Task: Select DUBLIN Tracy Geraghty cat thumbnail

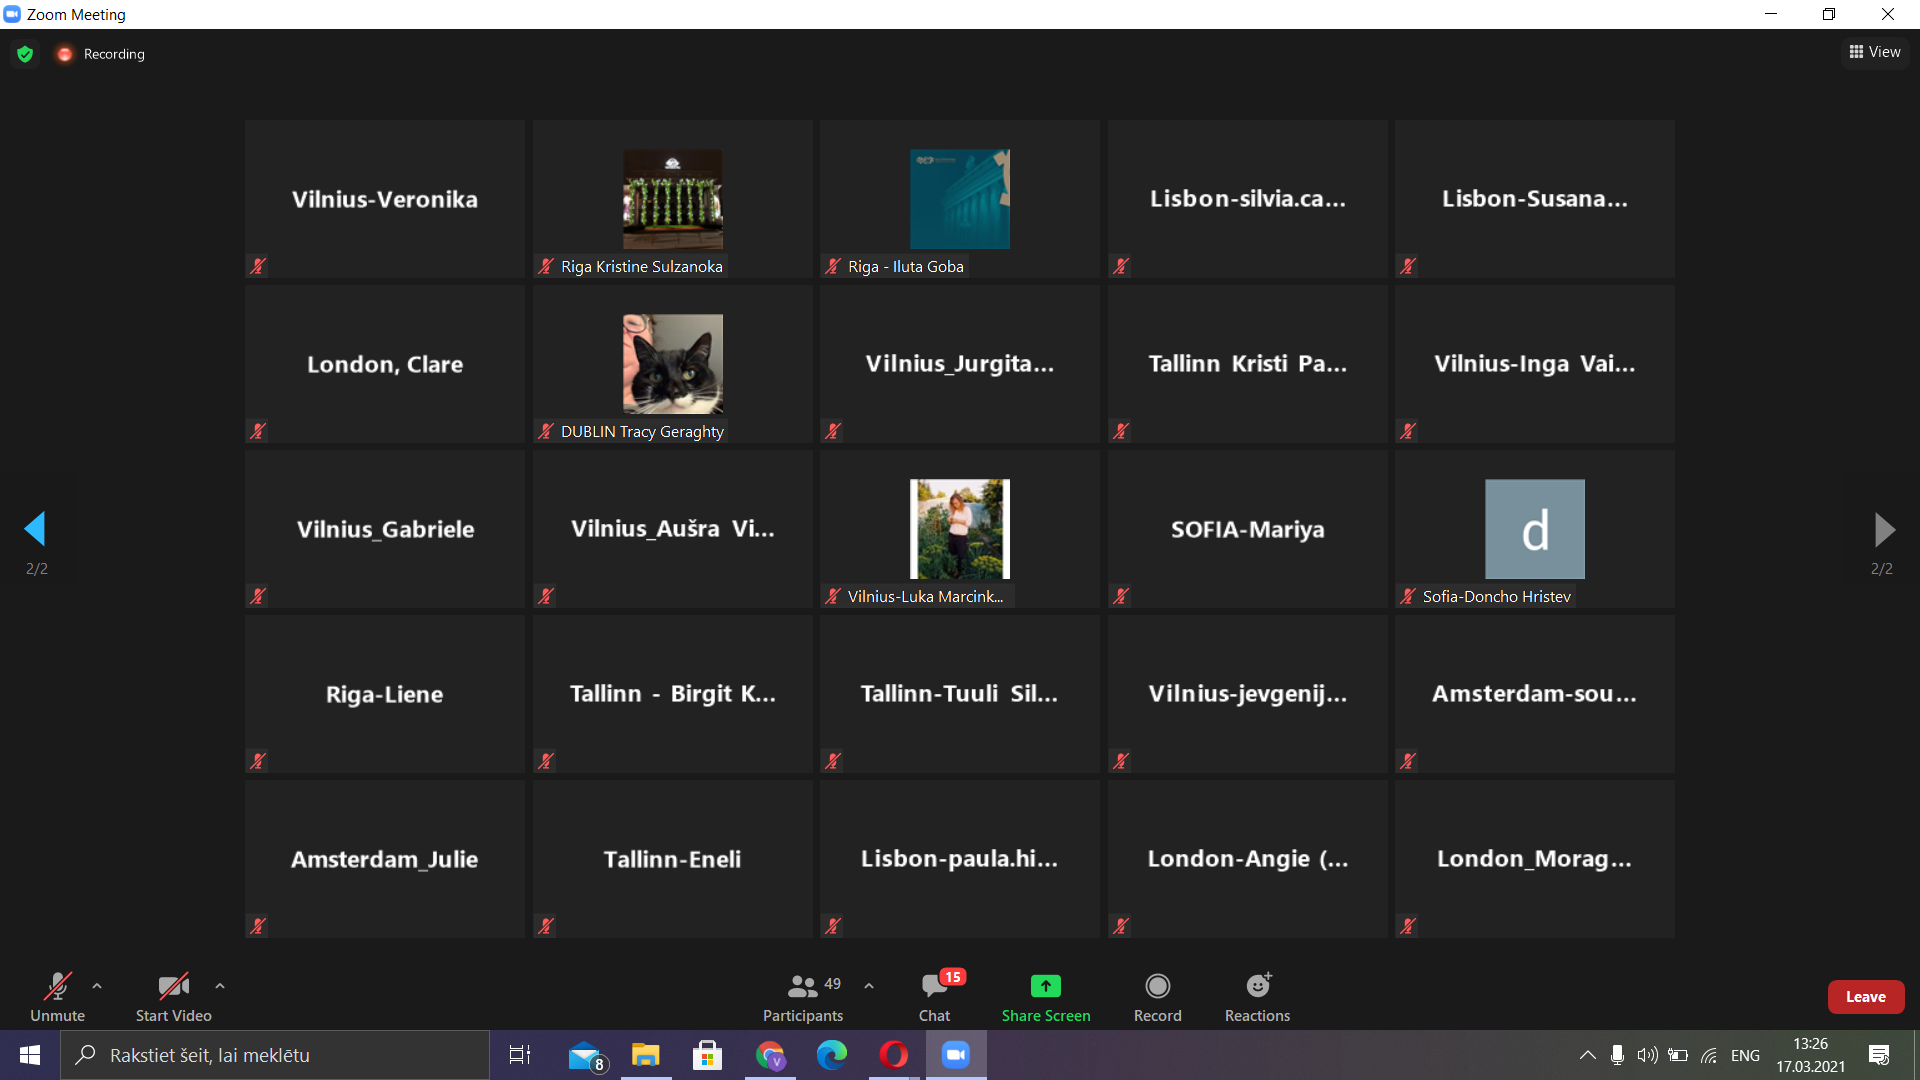Action: [x=672, y=364]
